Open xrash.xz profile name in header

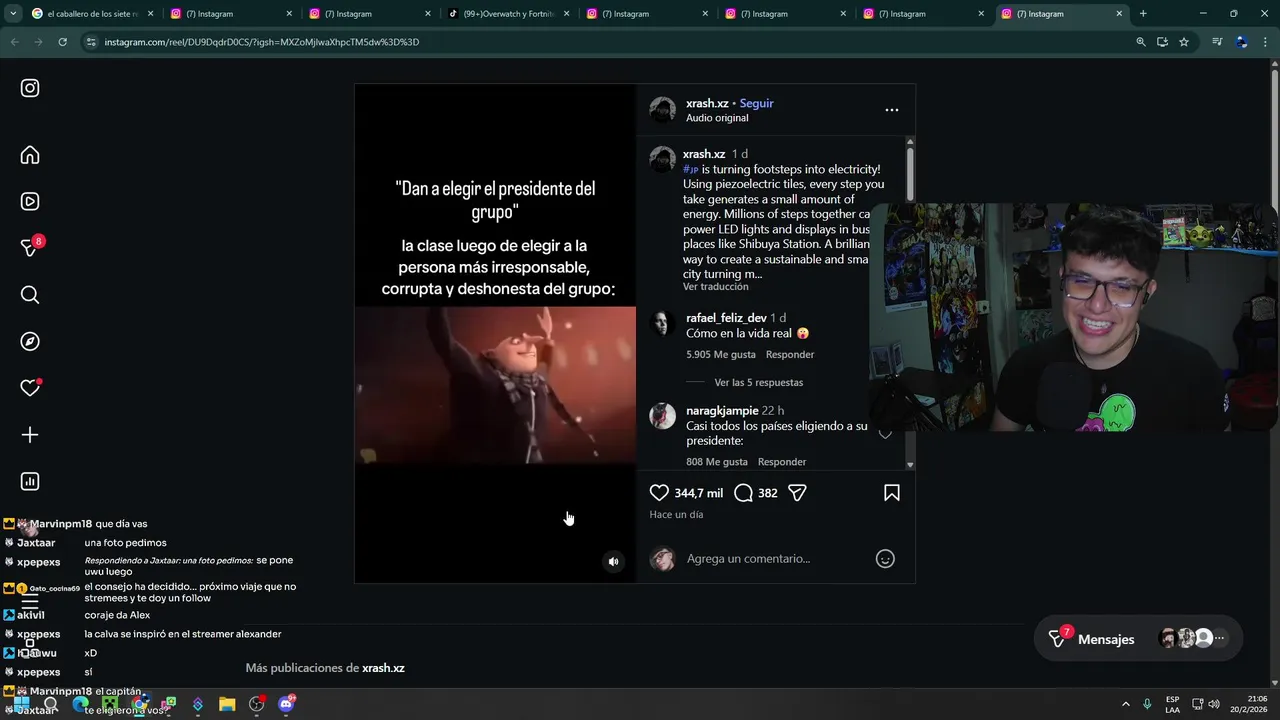[x=707, y=103]
